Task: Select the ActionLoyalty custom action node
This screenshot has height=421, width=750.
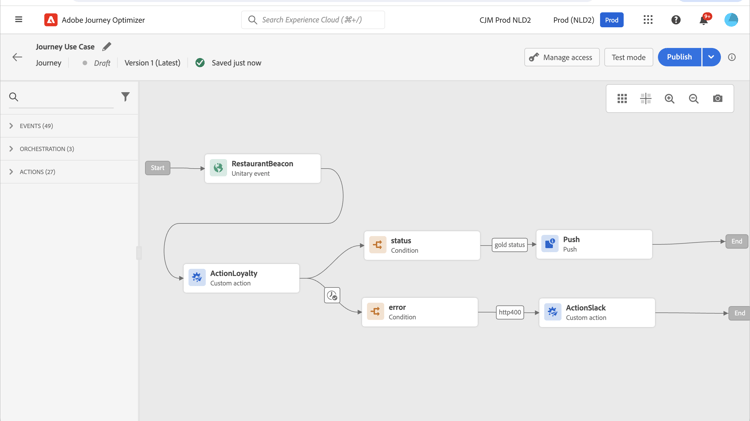Action: [x=241, y=278]
